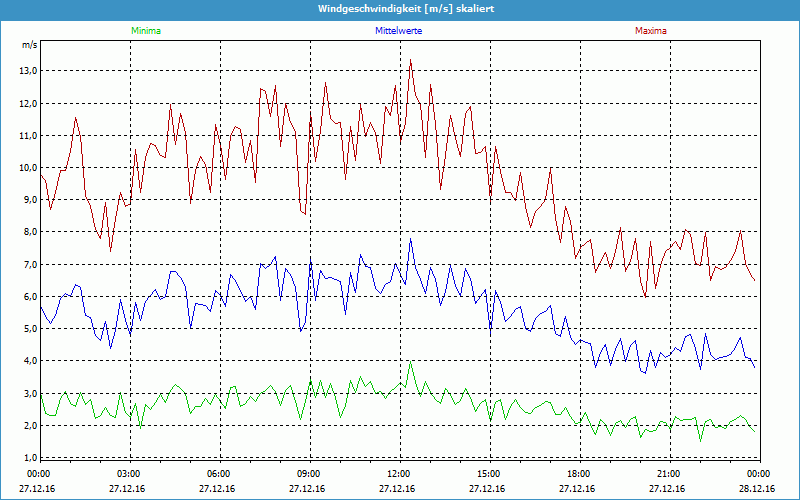Click the m/s unit label on axis

(x=29, y=45)
